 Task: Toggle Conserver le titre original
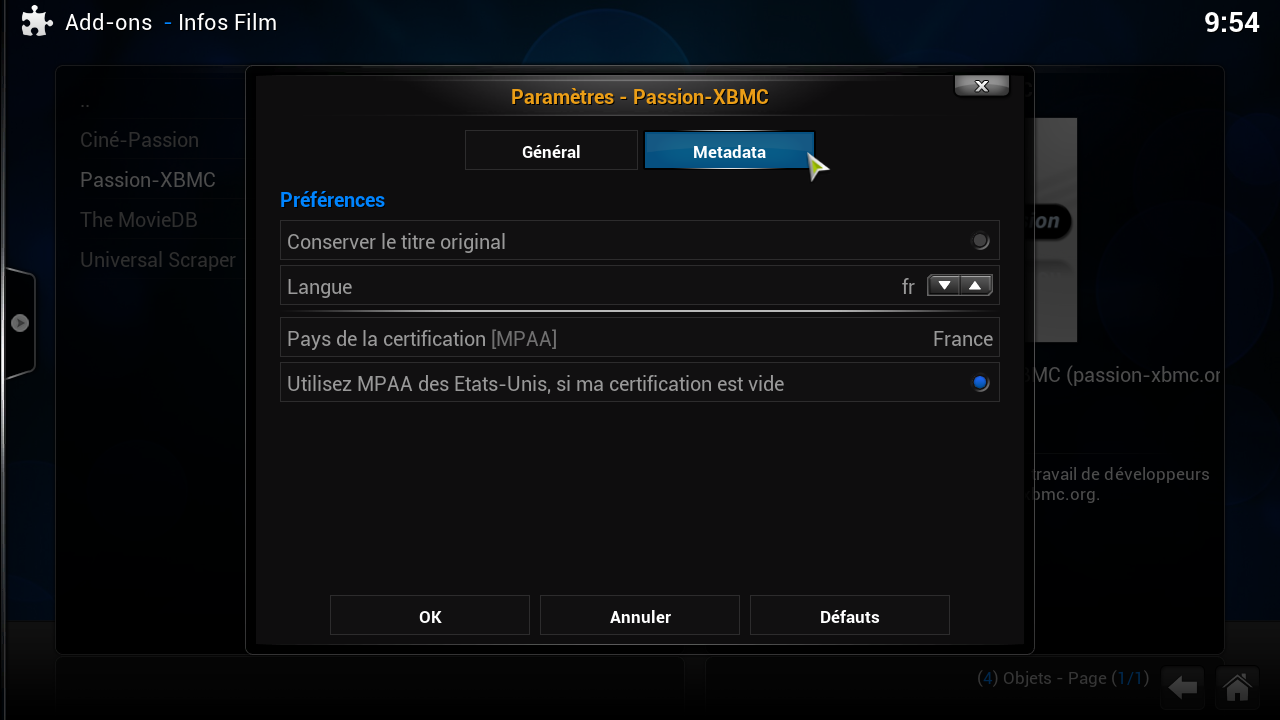(x=980, y=241)
